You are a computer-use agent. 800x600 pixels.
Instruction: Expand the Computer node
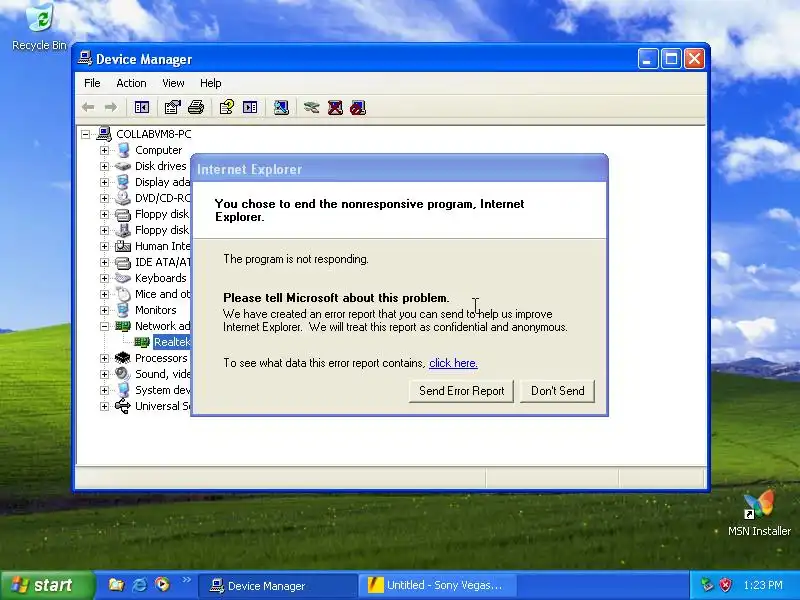pos(104,150)
